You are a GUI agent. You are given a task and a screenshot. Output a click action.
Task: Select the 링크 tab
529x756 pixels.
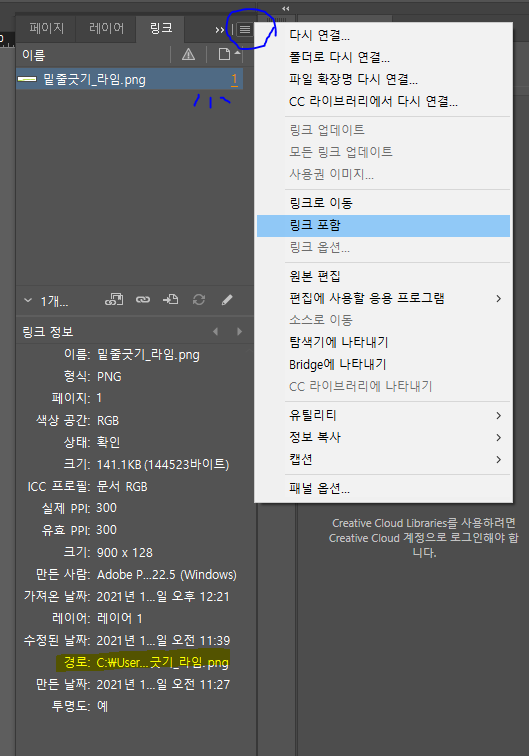pyautogui.click(x=161, y=28)
